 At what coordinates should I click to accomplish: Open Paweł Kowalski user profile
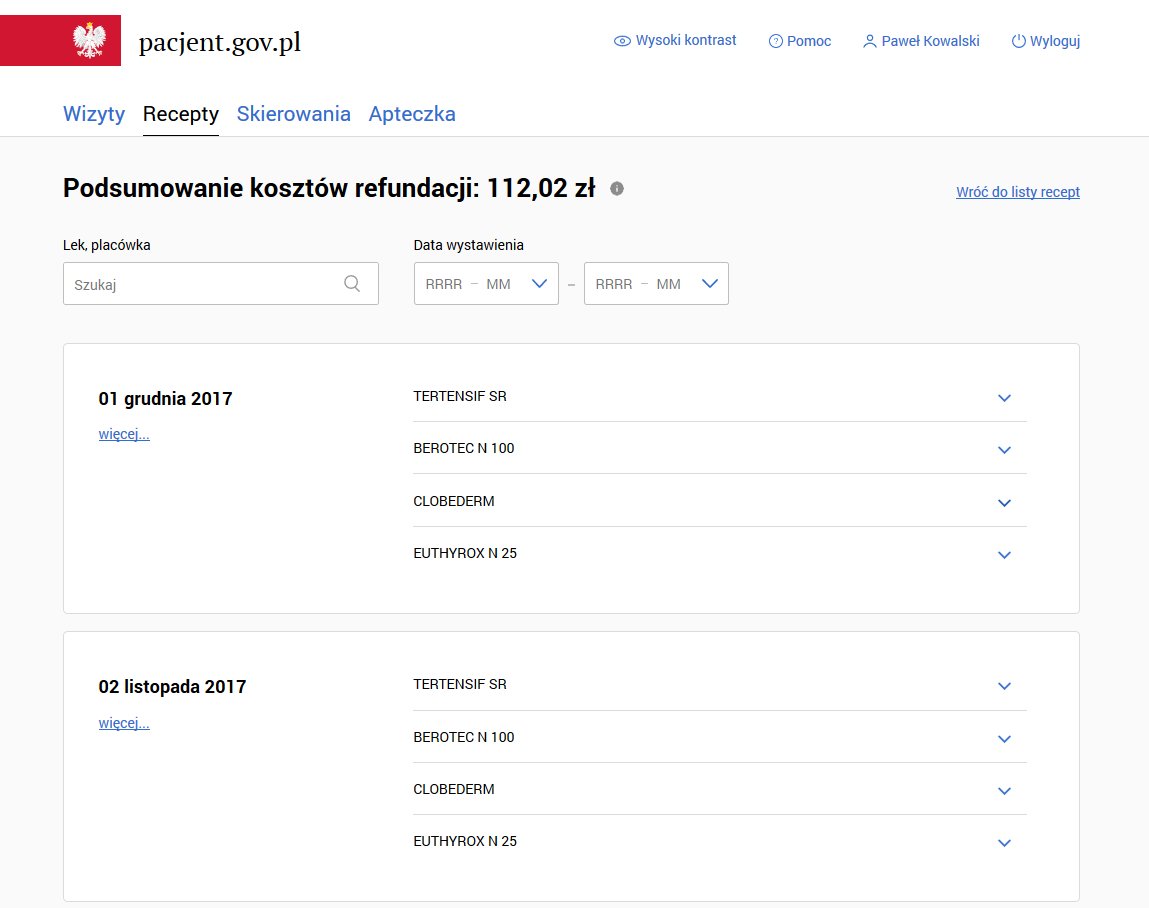tap(921, 41)
